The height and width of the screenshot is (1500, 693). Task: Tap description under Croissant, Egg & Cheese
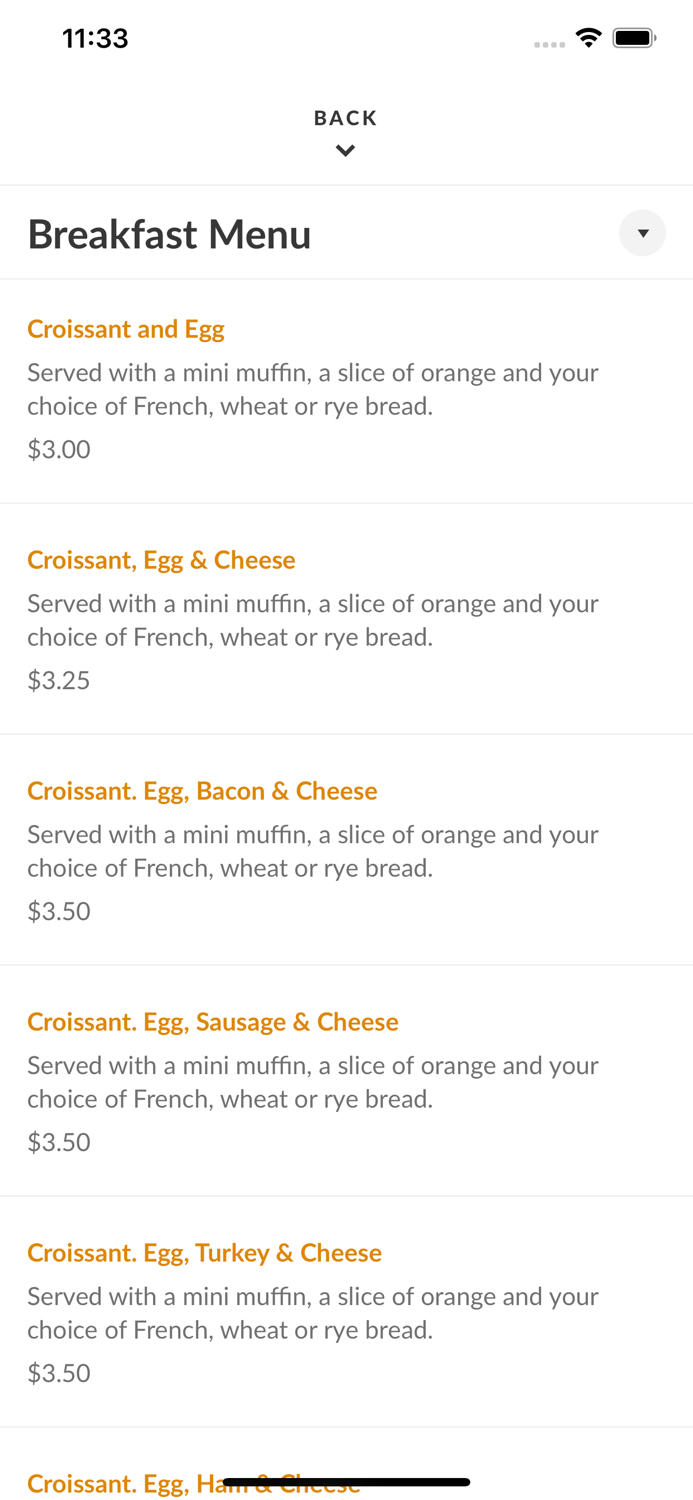313,620
